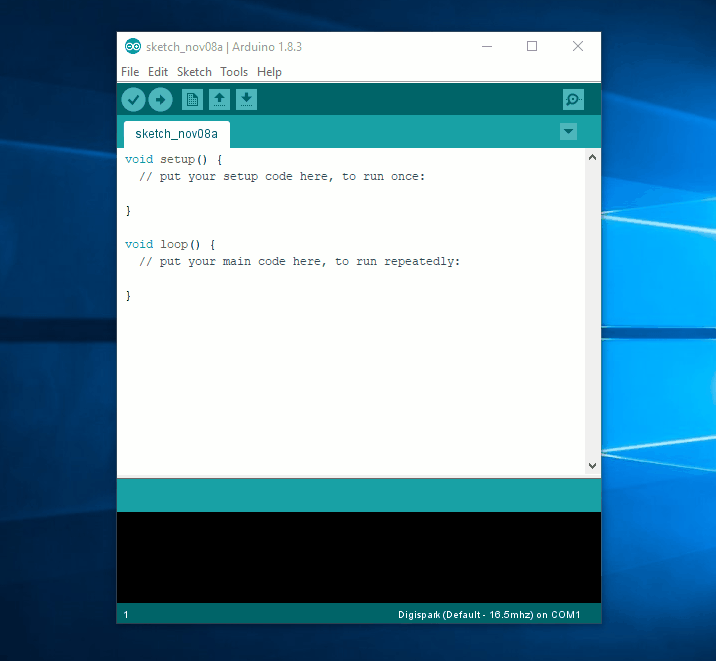Expand the tab options dropdown arrow
The height and width of the screenshot is (661, 716).
[x=568, y=132]
